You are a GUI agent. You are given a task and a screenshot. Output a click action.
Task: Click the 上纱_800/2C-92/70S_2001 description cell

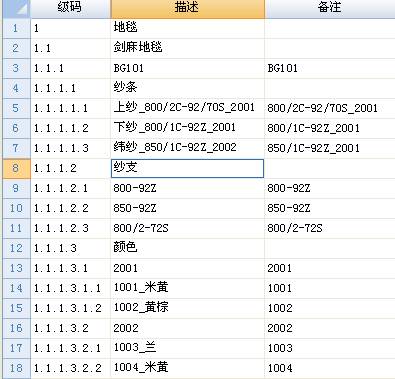coord(188,108)
